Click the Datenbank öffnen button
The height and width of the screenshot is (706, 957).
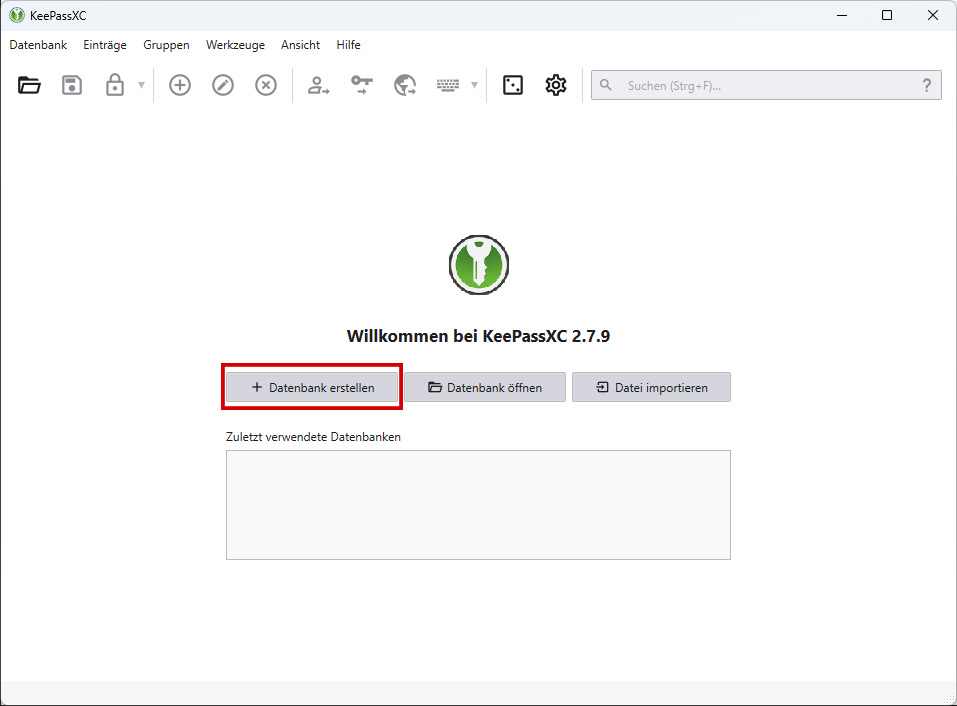tap(485, 388)
